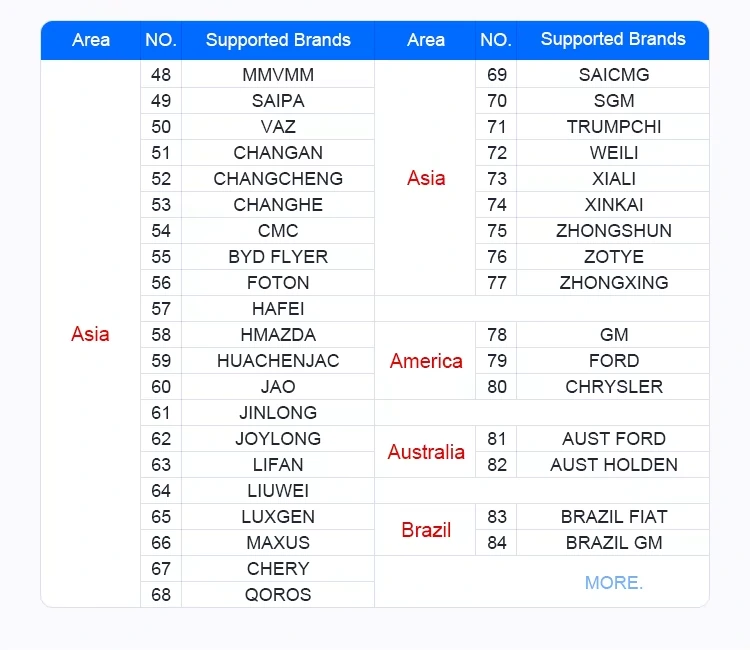The image size is (750, 650).
Task: Select the CHANGCHENG brand cell
Action: (x=278, y=179)
